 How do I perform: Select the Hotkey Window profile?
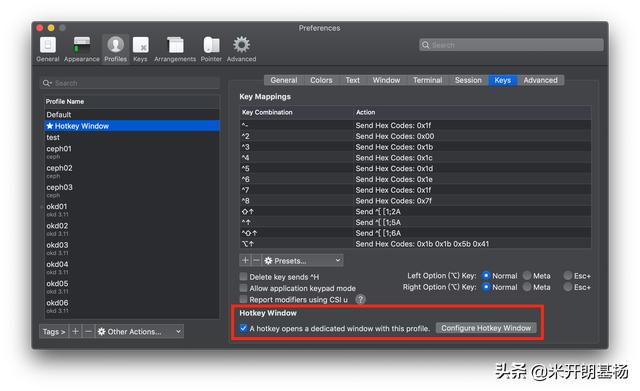pos(131,126)
